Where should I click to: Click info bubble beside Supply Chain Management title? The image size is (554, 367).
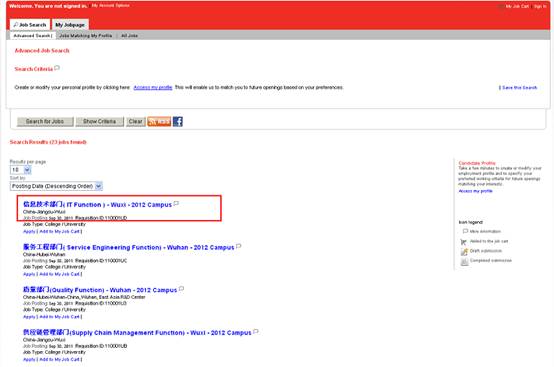[x=256, y=332]
